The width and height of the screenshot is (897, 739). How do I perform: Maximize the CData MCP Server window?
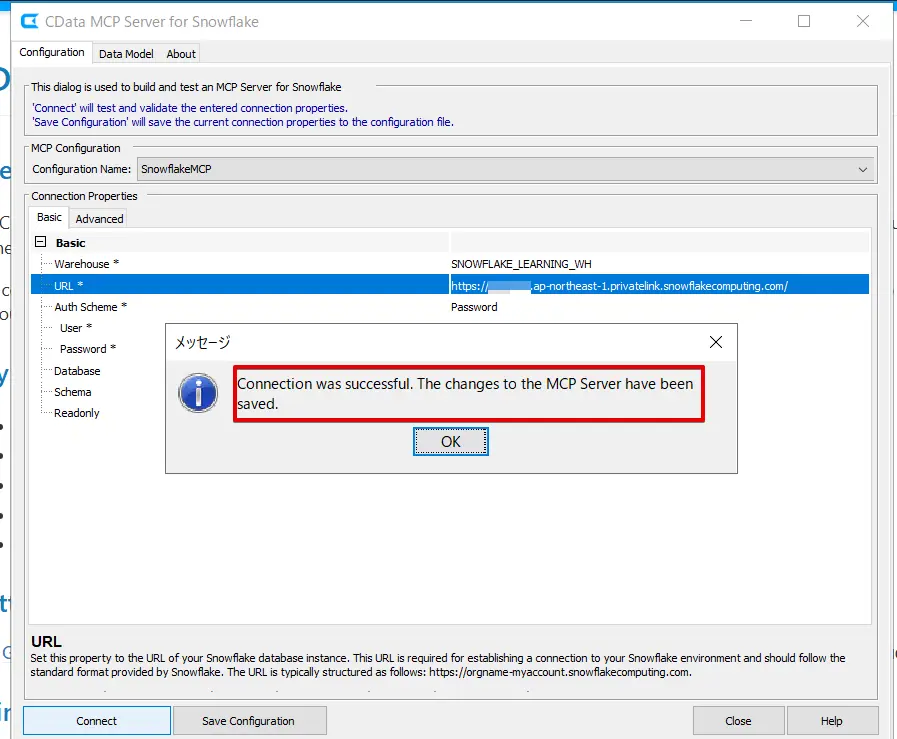pos(804,21)
